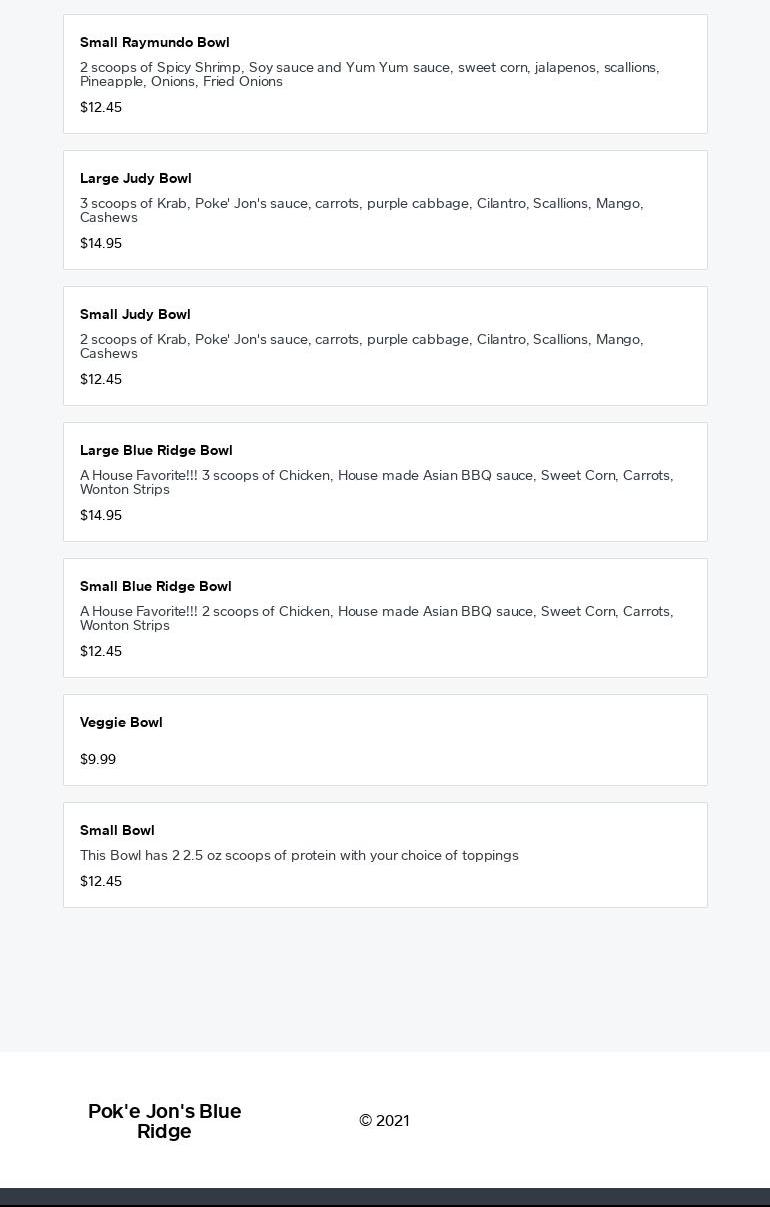This screenshot has width=770, height=1207.
Task: Click the Small Bowl protein scoops description
Action: pos(299,855)
